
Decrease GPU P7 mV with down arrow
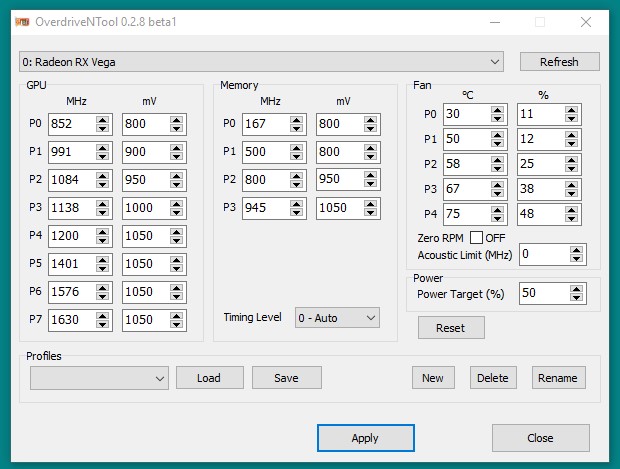(176, 325)
